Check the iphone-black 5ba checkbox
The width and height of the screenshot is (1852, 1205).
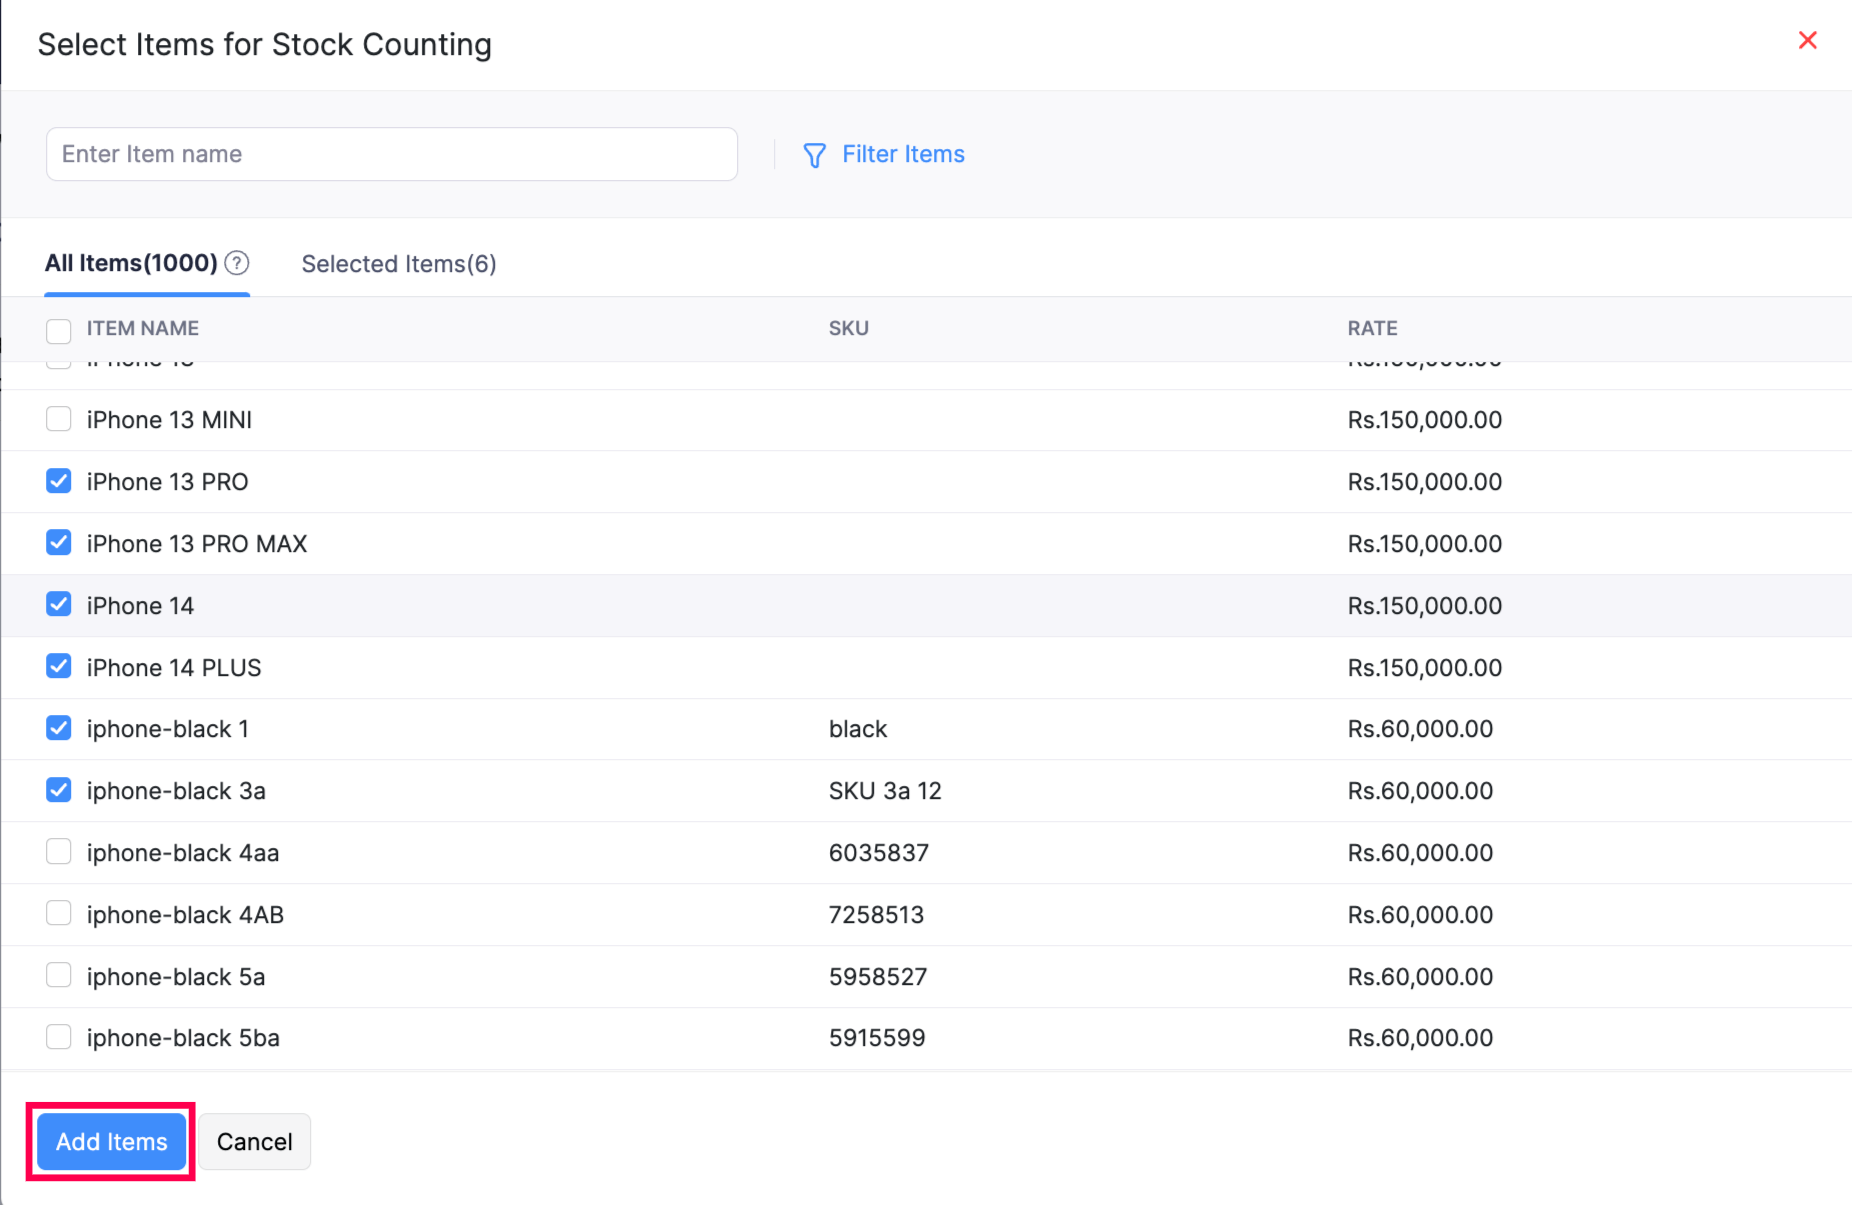(58, 1037)
